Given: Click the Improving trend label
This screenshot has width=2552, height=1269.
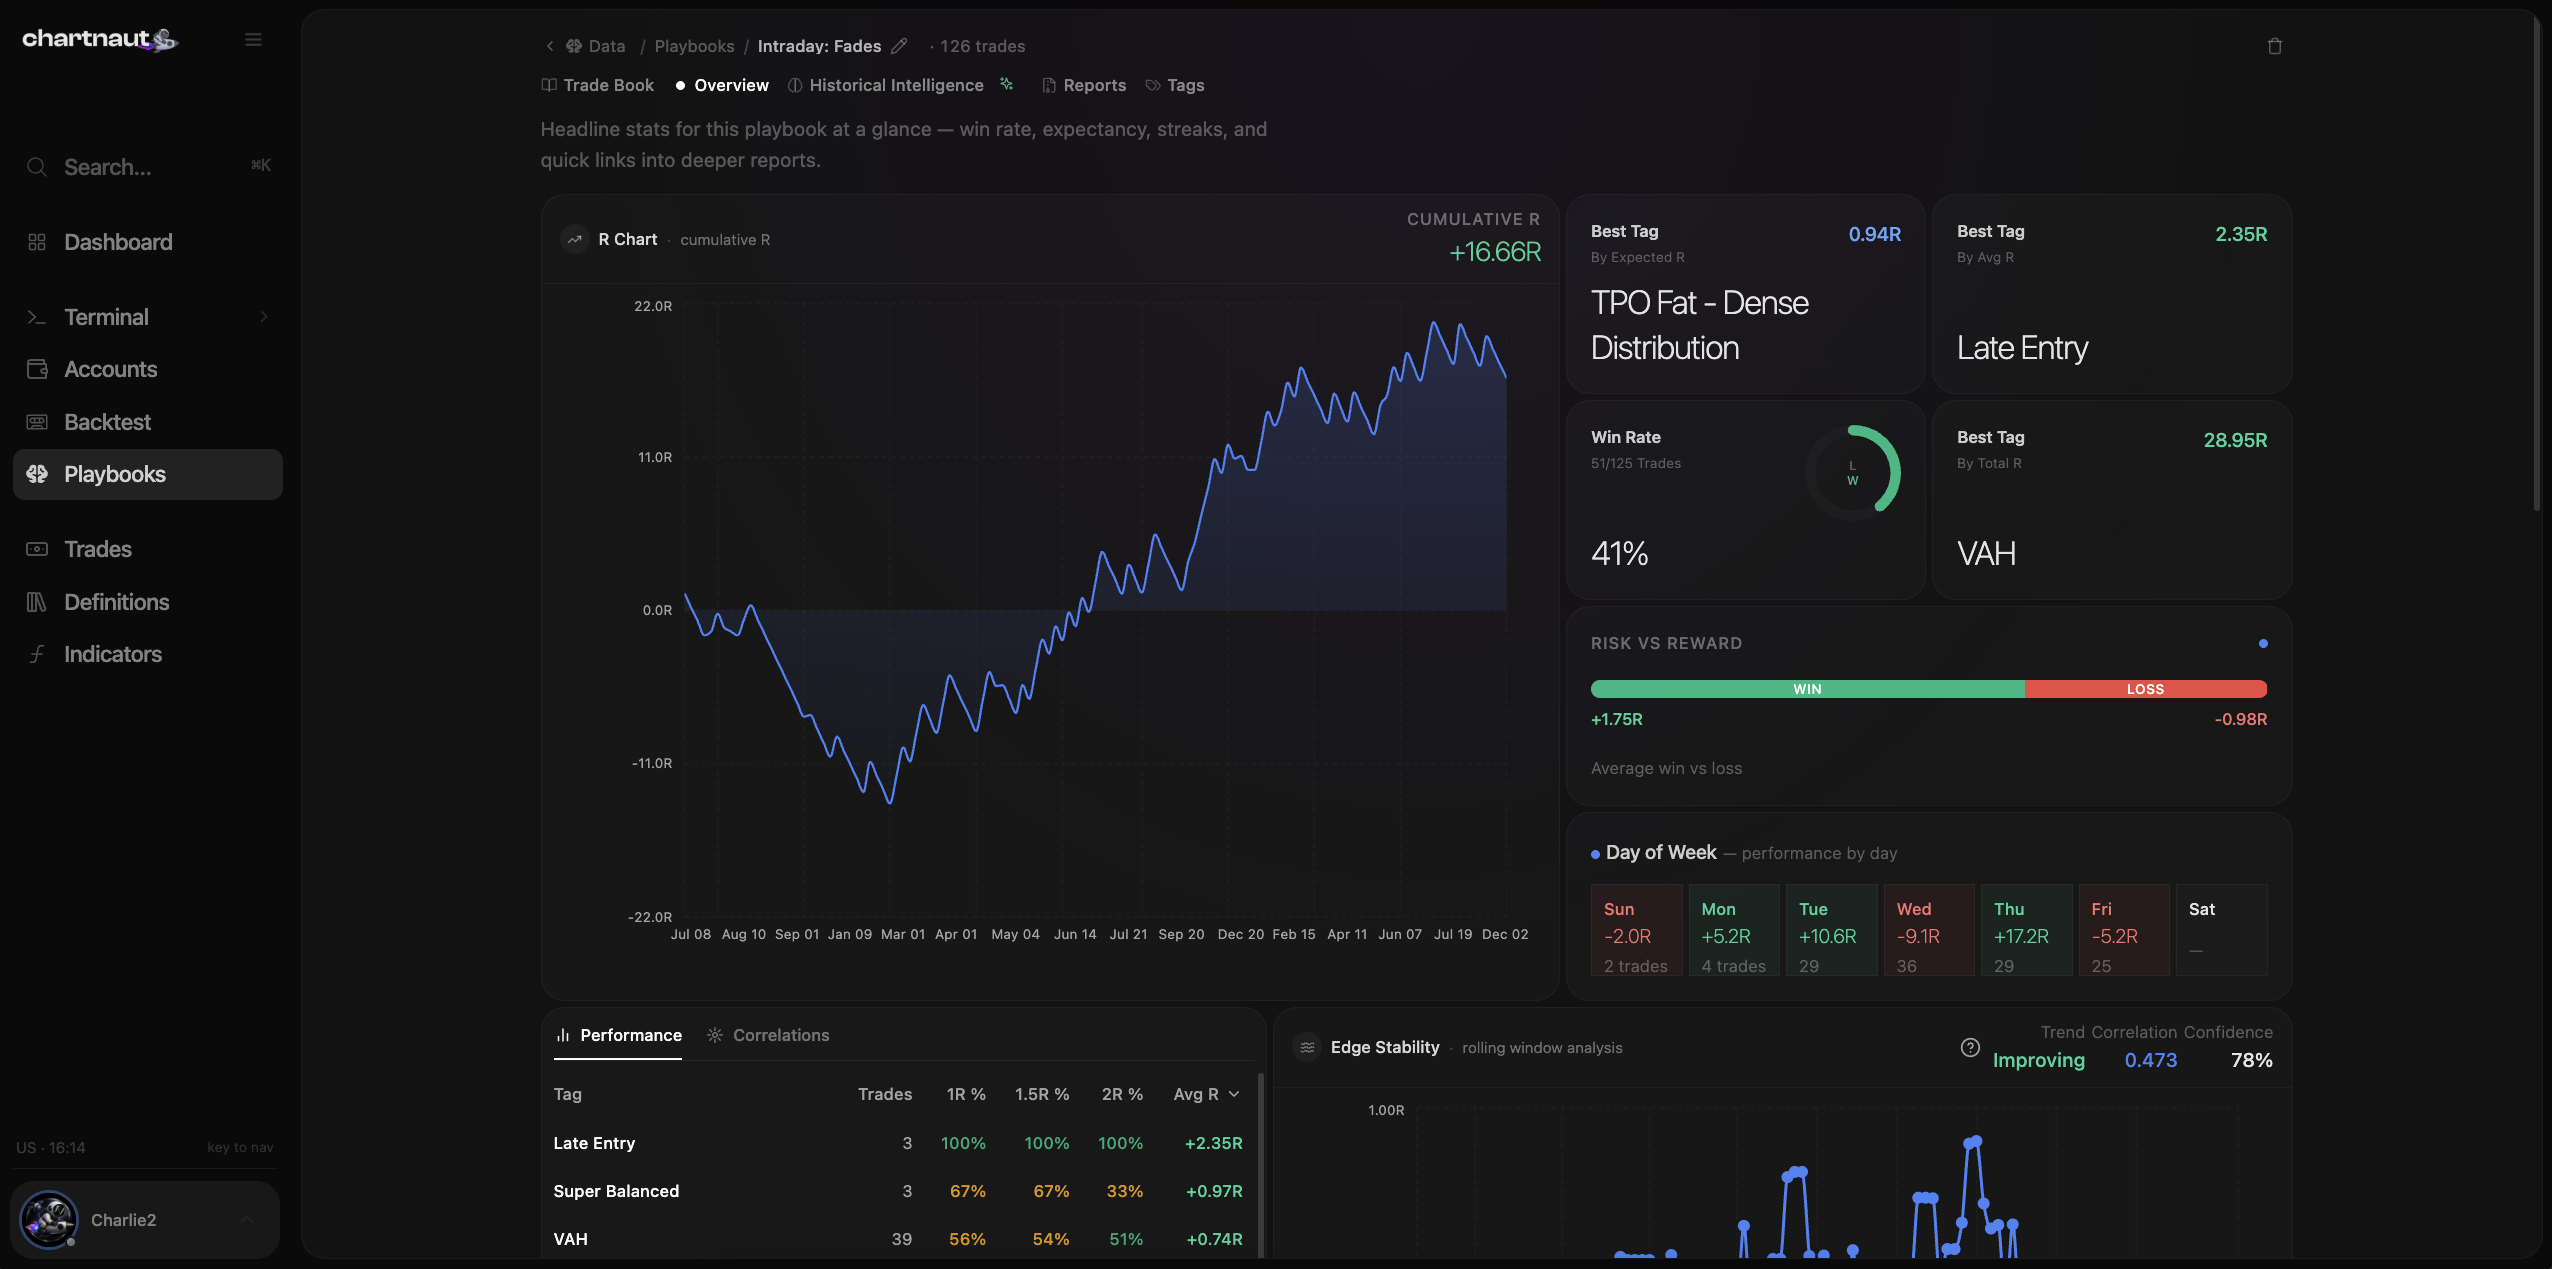Looking at the screenshot, I should (x=2038, y=1060).
